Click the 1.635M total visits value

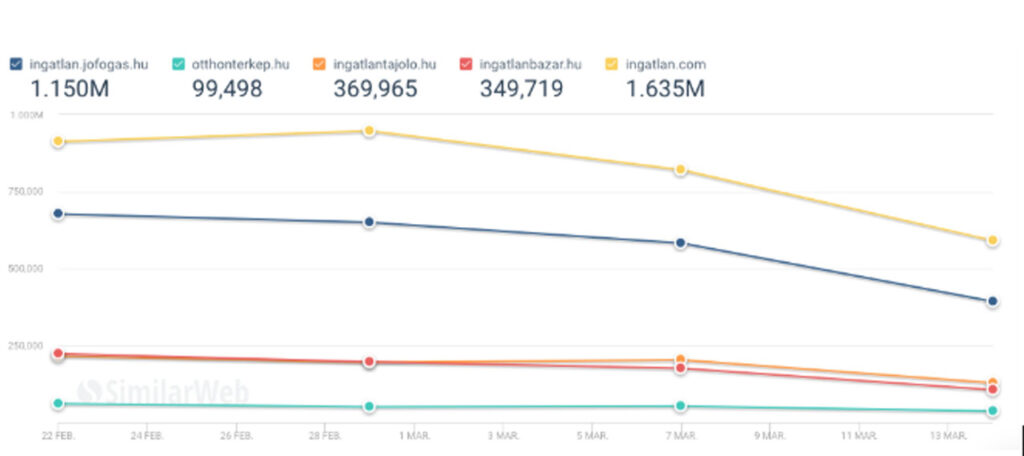point(665,89)
